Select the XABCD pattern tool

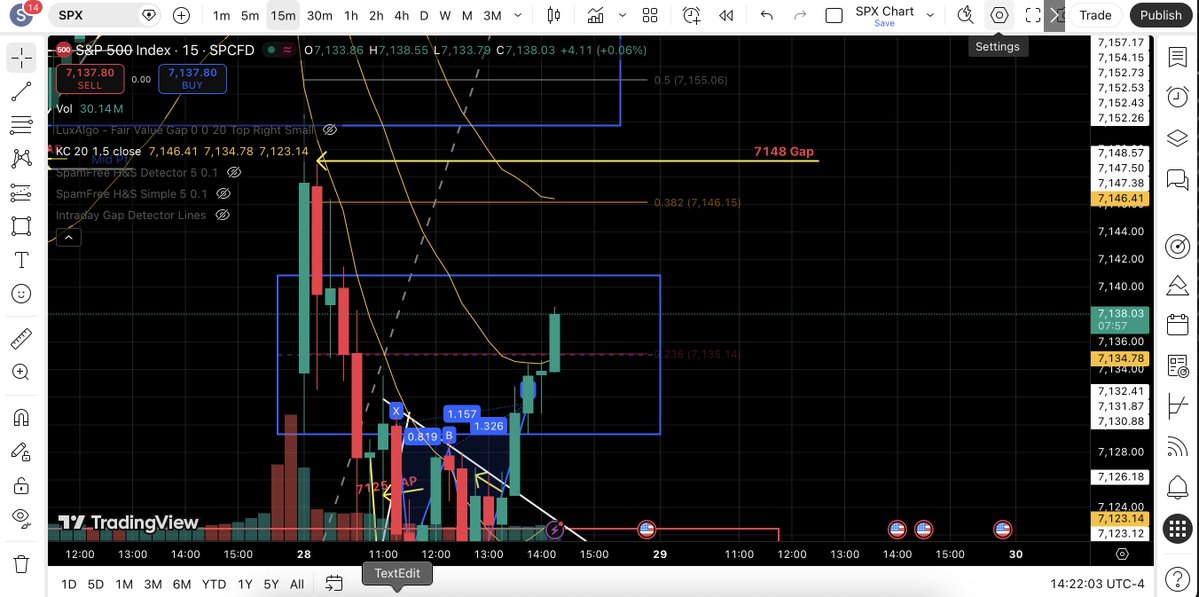tap(21, 159)
